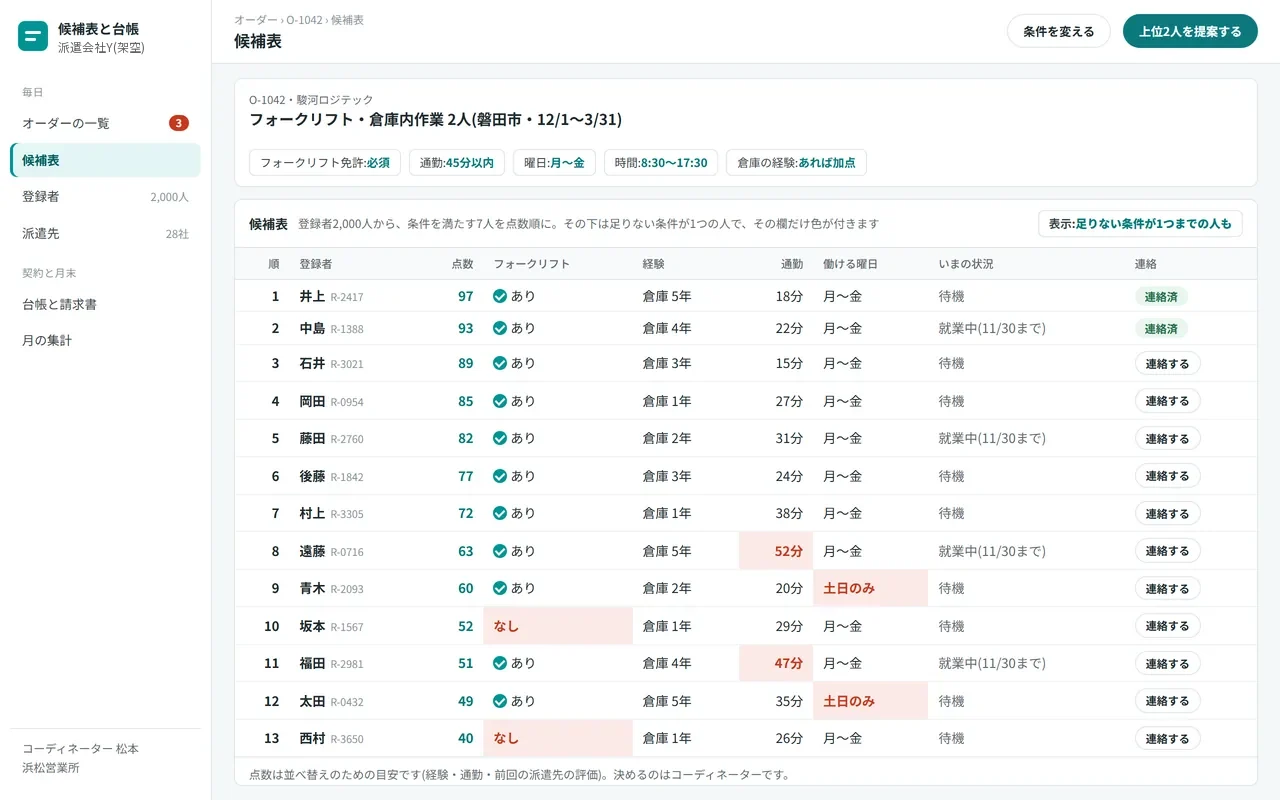Image resolution: width=1280 pixels, height=800 pixels.
Task: Click the app logo icon beside 候補表と台帳
Action: [33, 37]
